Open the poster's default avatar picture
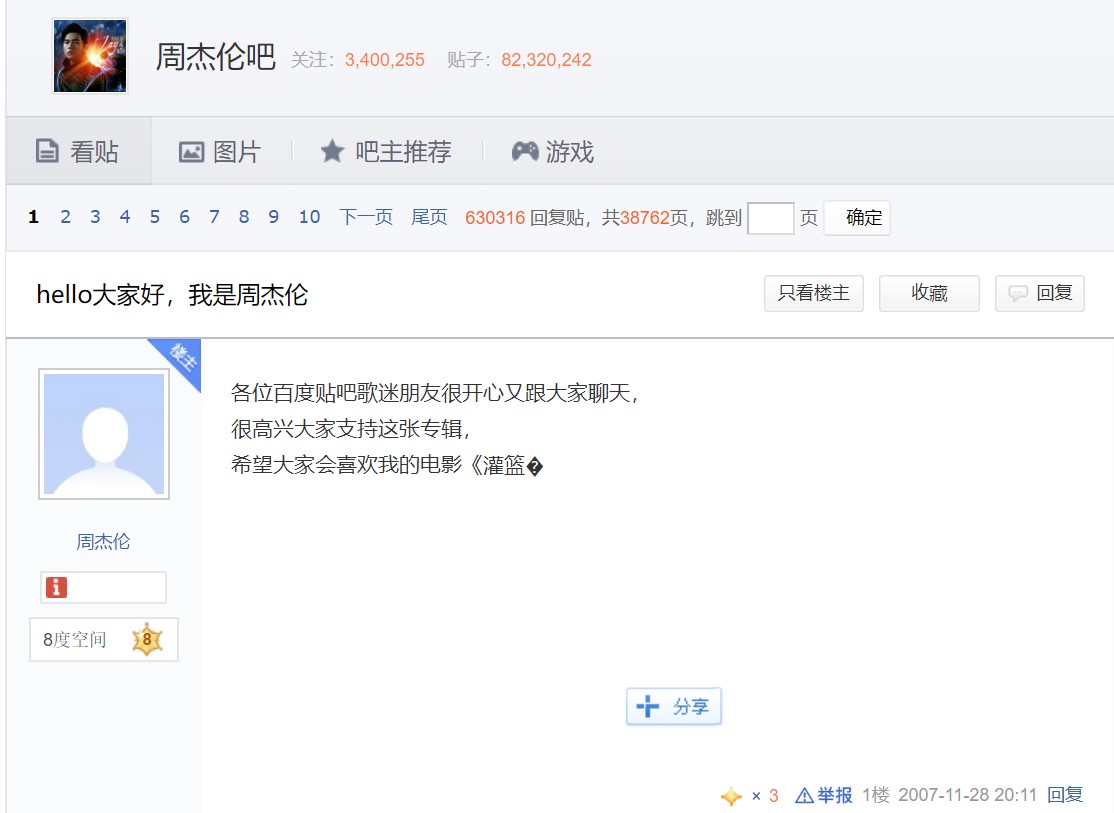The height and width of the screenshot is (813, 1114). (x=104, y=434)
